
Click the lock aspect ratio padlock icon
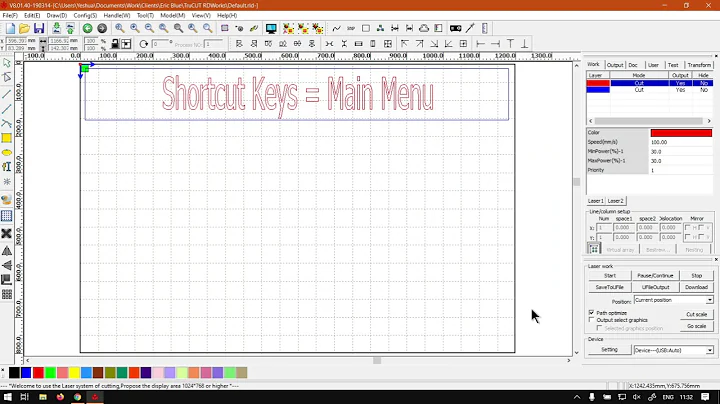pyautogui.click(x=115, y=44)
